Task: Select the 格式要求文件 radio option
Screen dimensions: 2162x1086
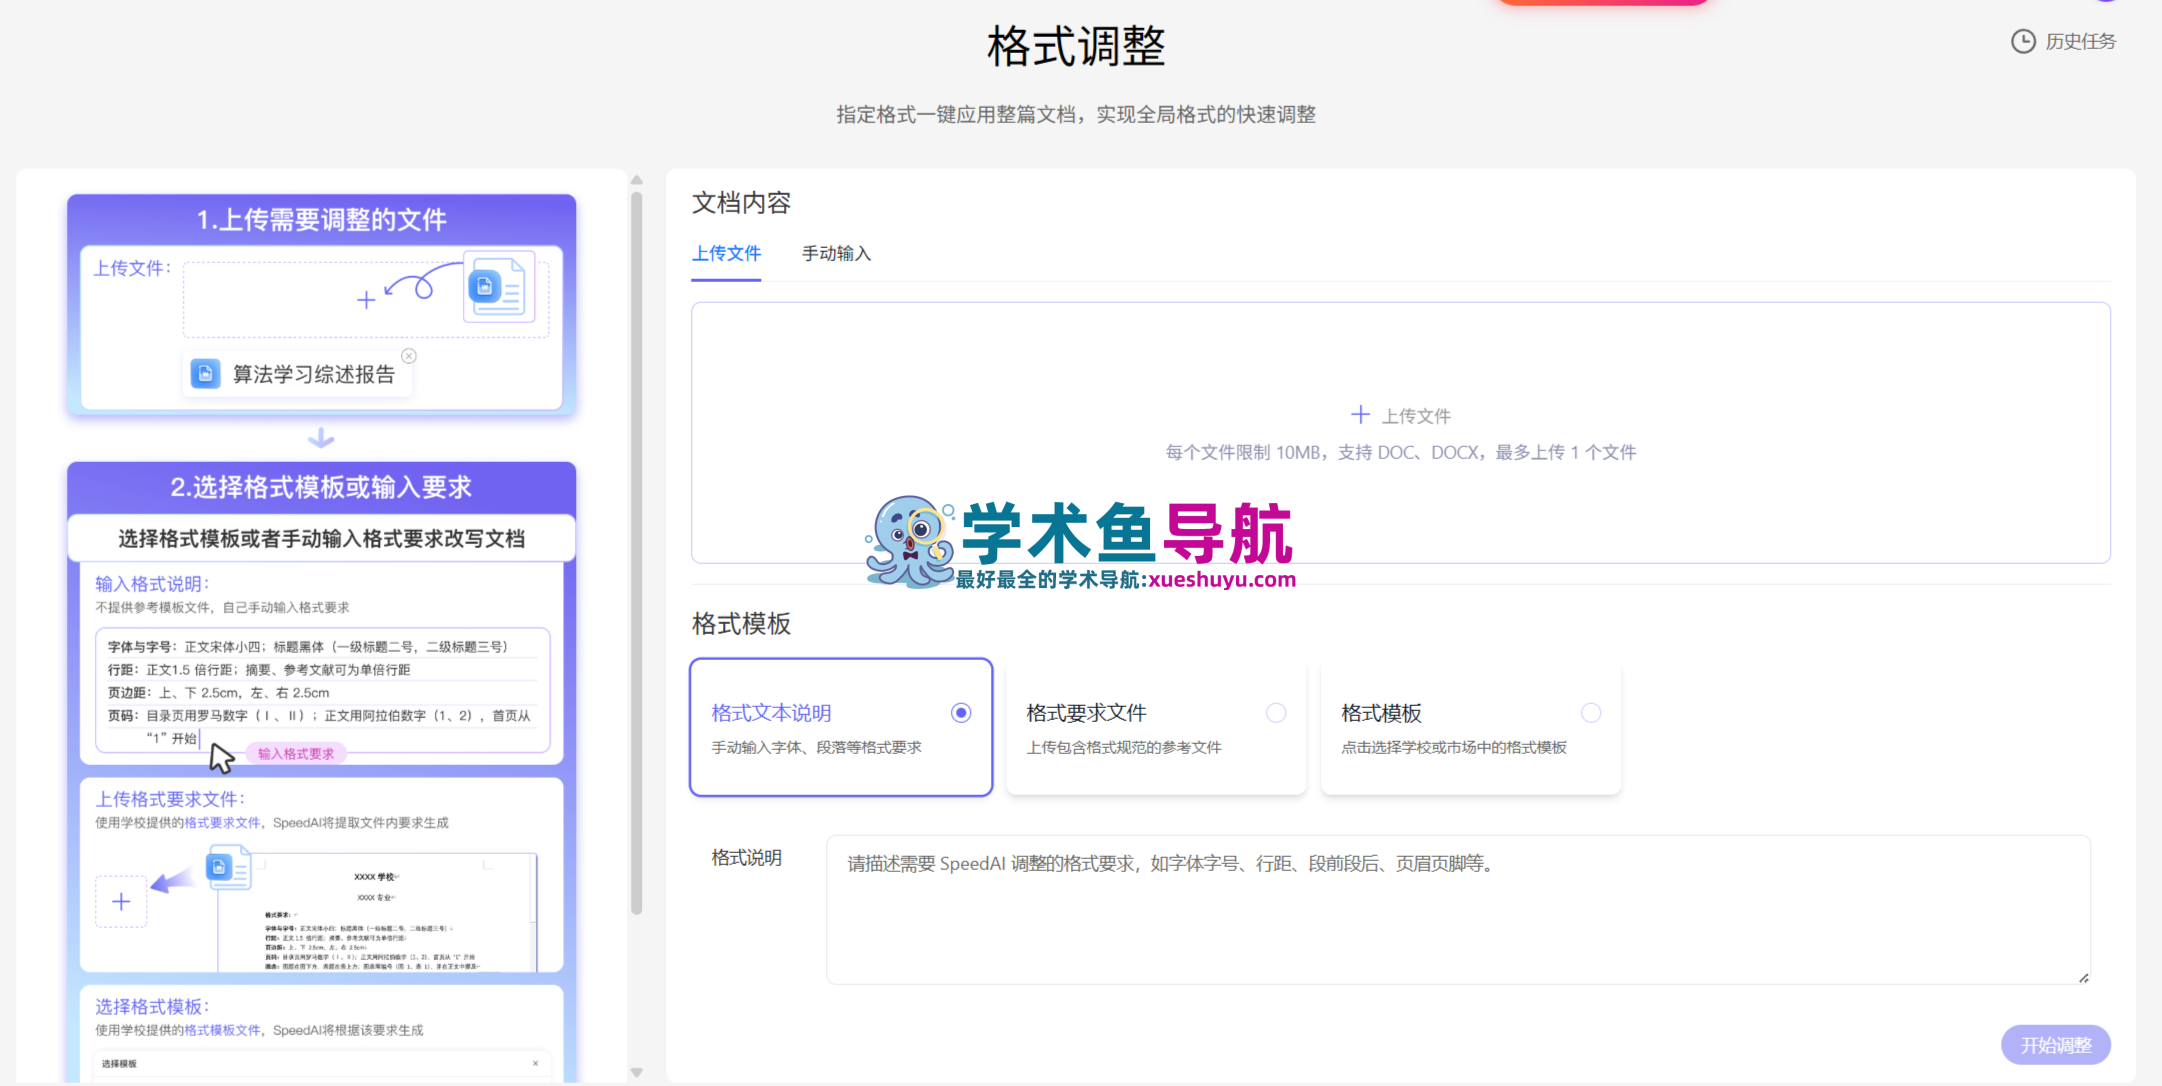Action: [x=1275, y=712]
